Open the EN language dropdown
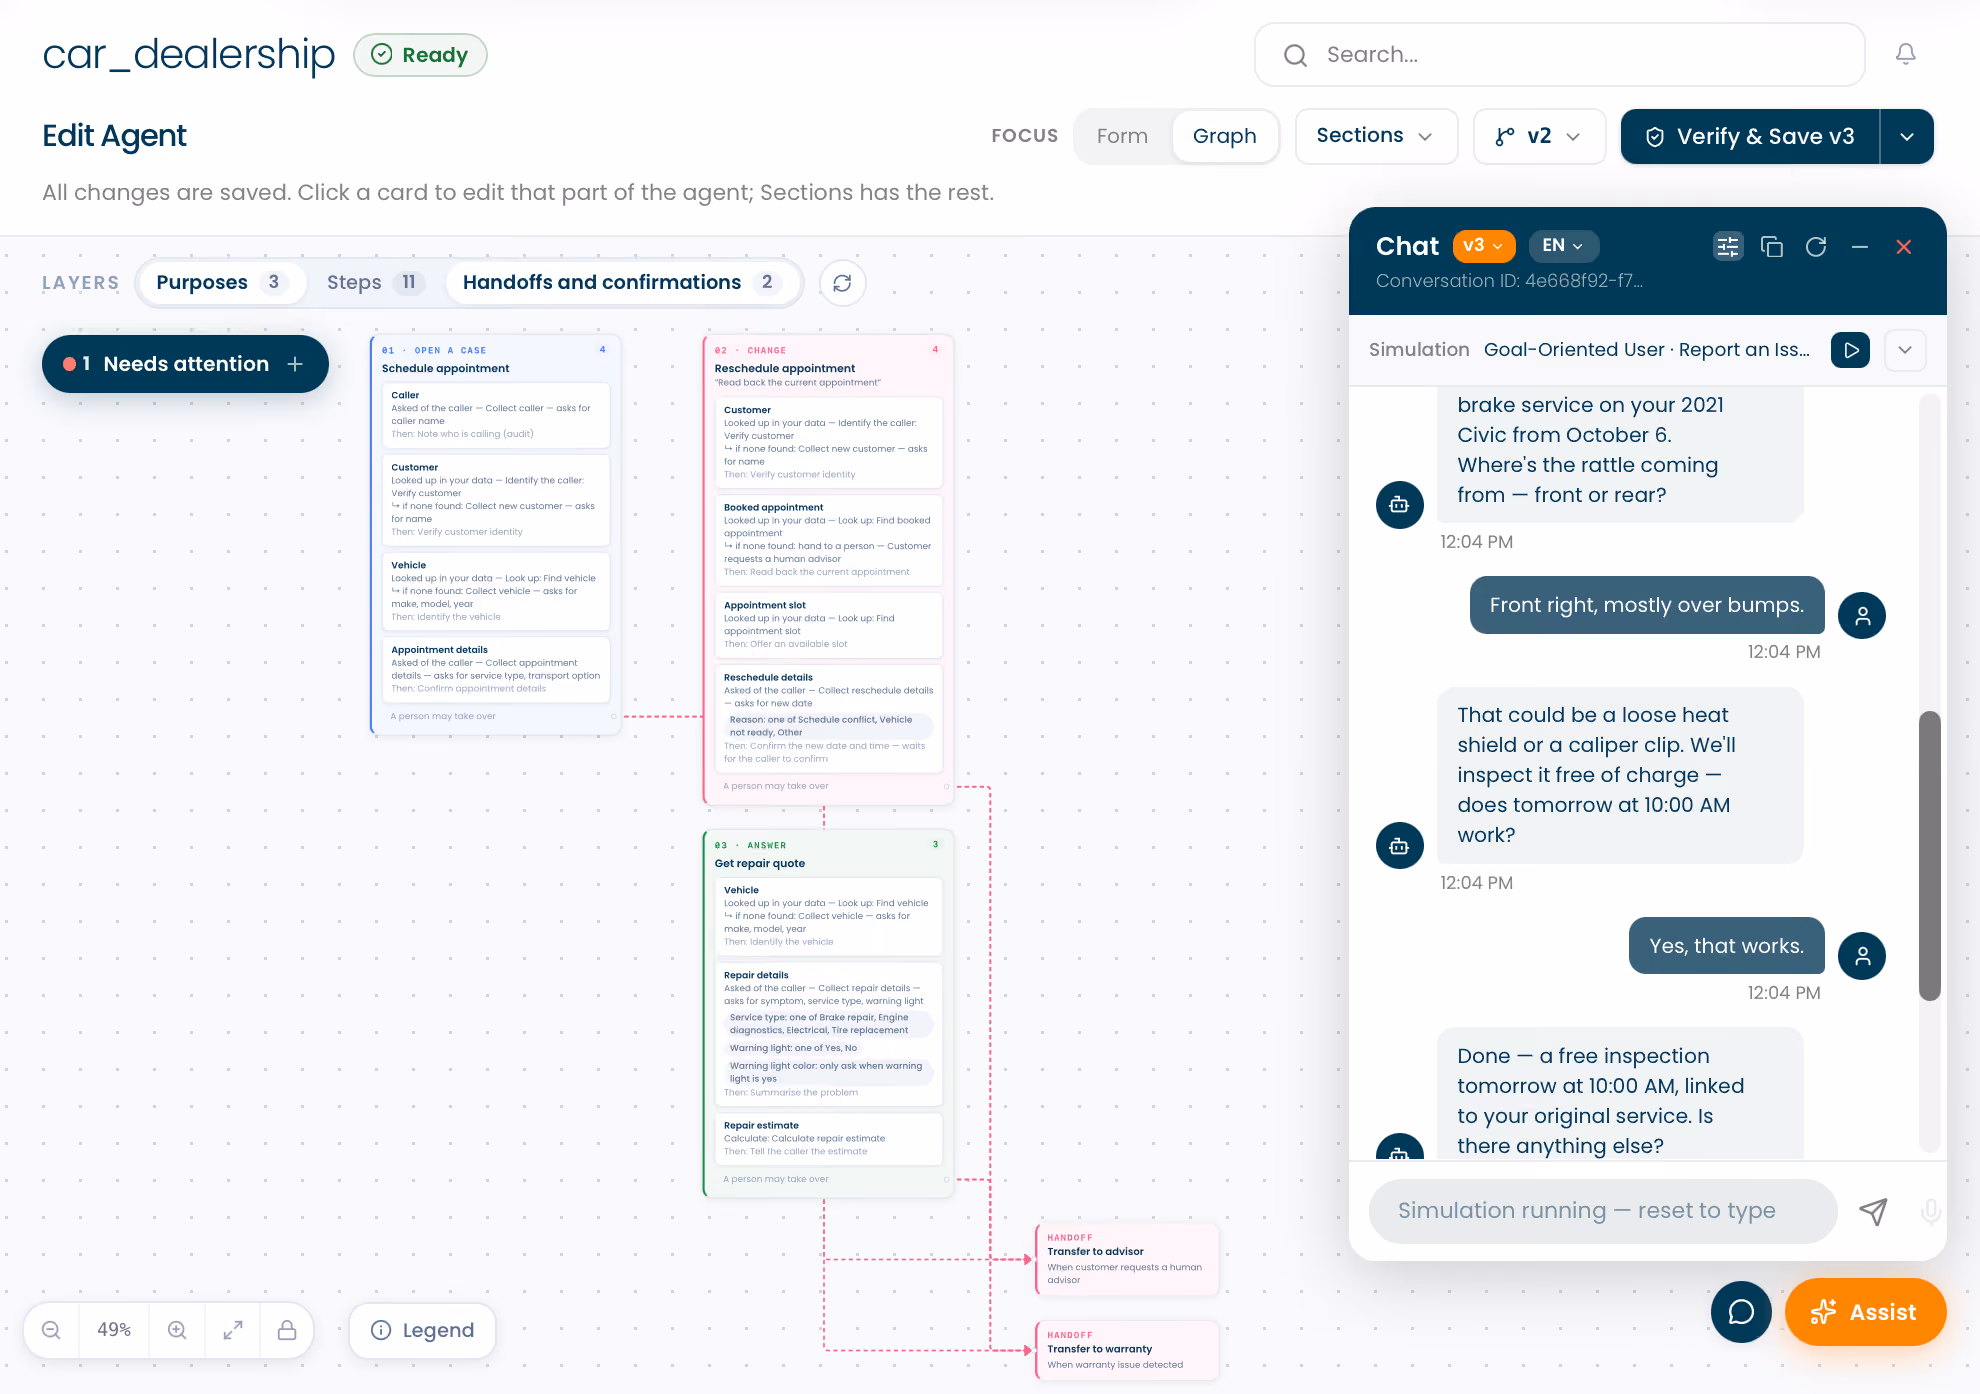Screen dimensions: 1980x1394 (1563, 246)
